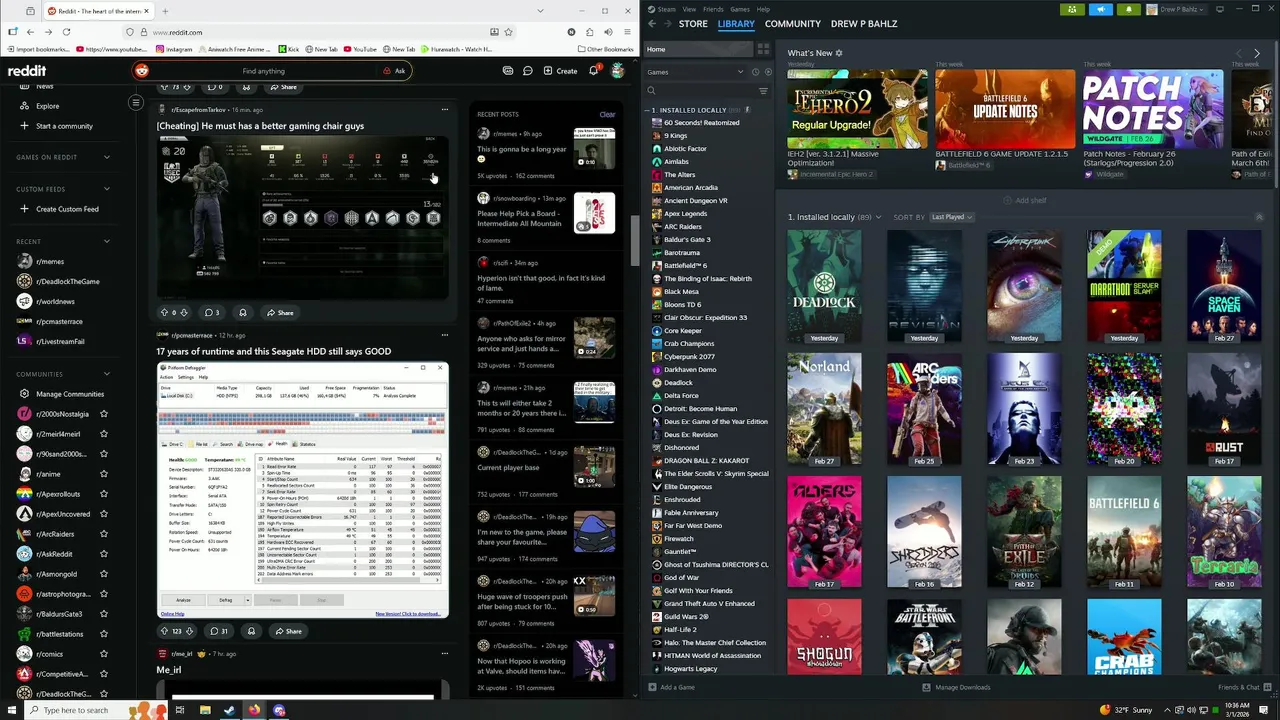1280x720 pixels.
Task: Open Steam STORE tab
Action: pyautogui.click(x=693, y=24)
